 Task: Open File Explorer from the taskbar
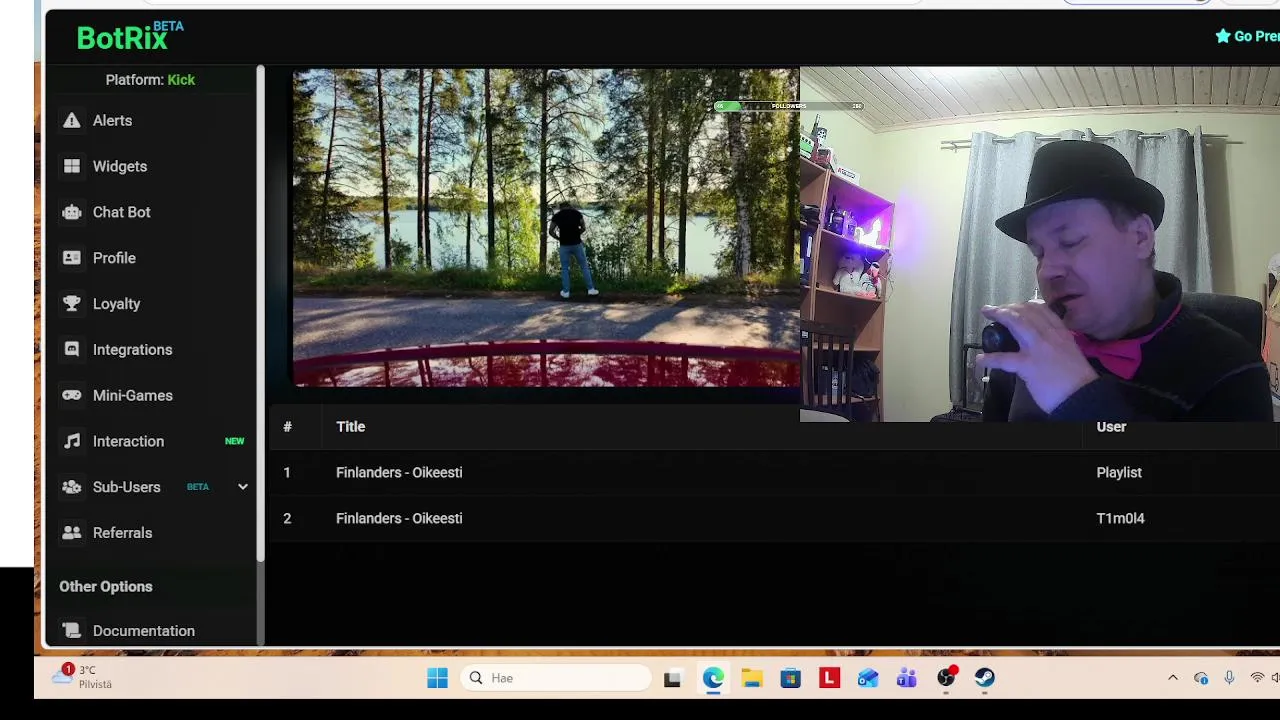pos(752,678)
